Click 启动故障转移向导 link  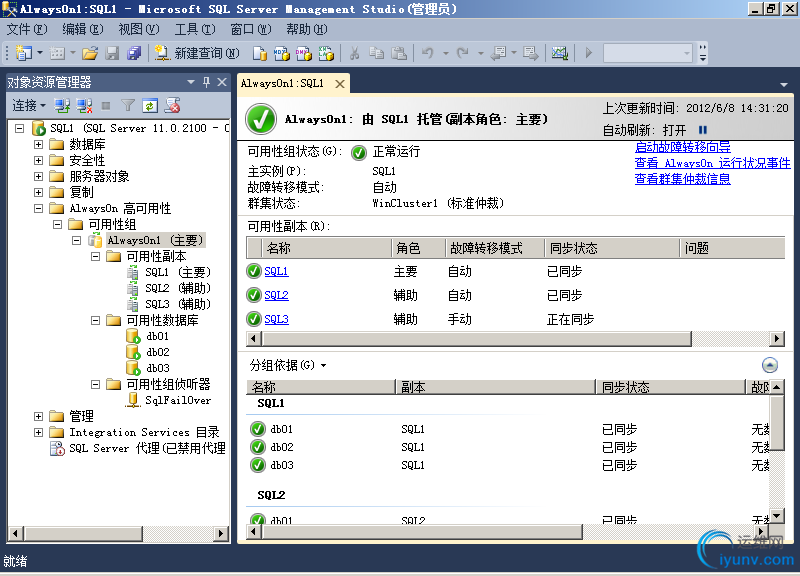click(683, 147)
